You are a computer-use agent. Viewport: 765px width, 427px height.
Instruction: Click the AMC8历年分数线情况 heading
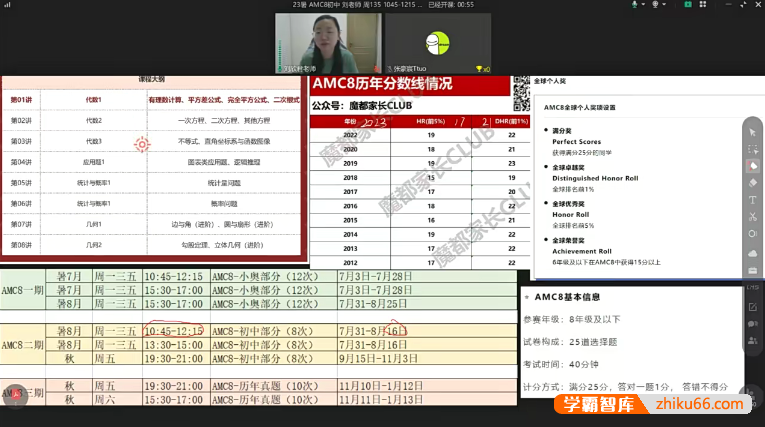(382, 83)
